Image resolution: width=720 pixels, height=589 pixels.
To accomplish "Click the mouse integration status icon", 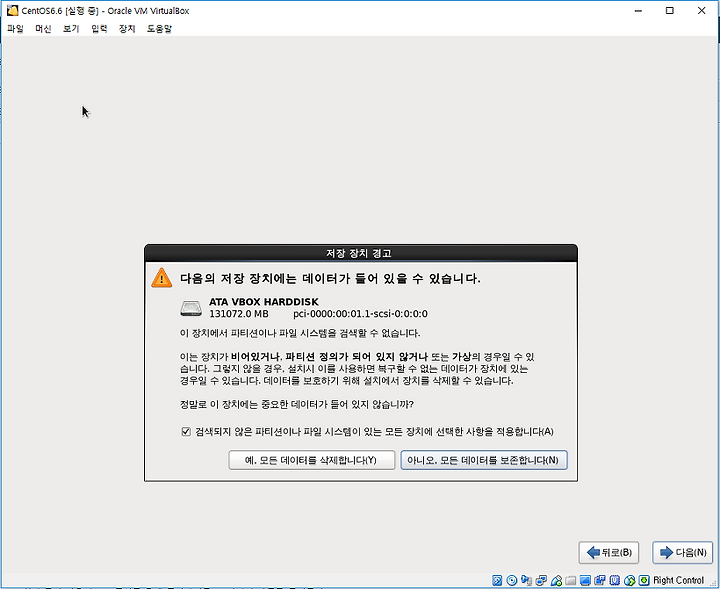I will pyautogui.click(x=630, y=580).
